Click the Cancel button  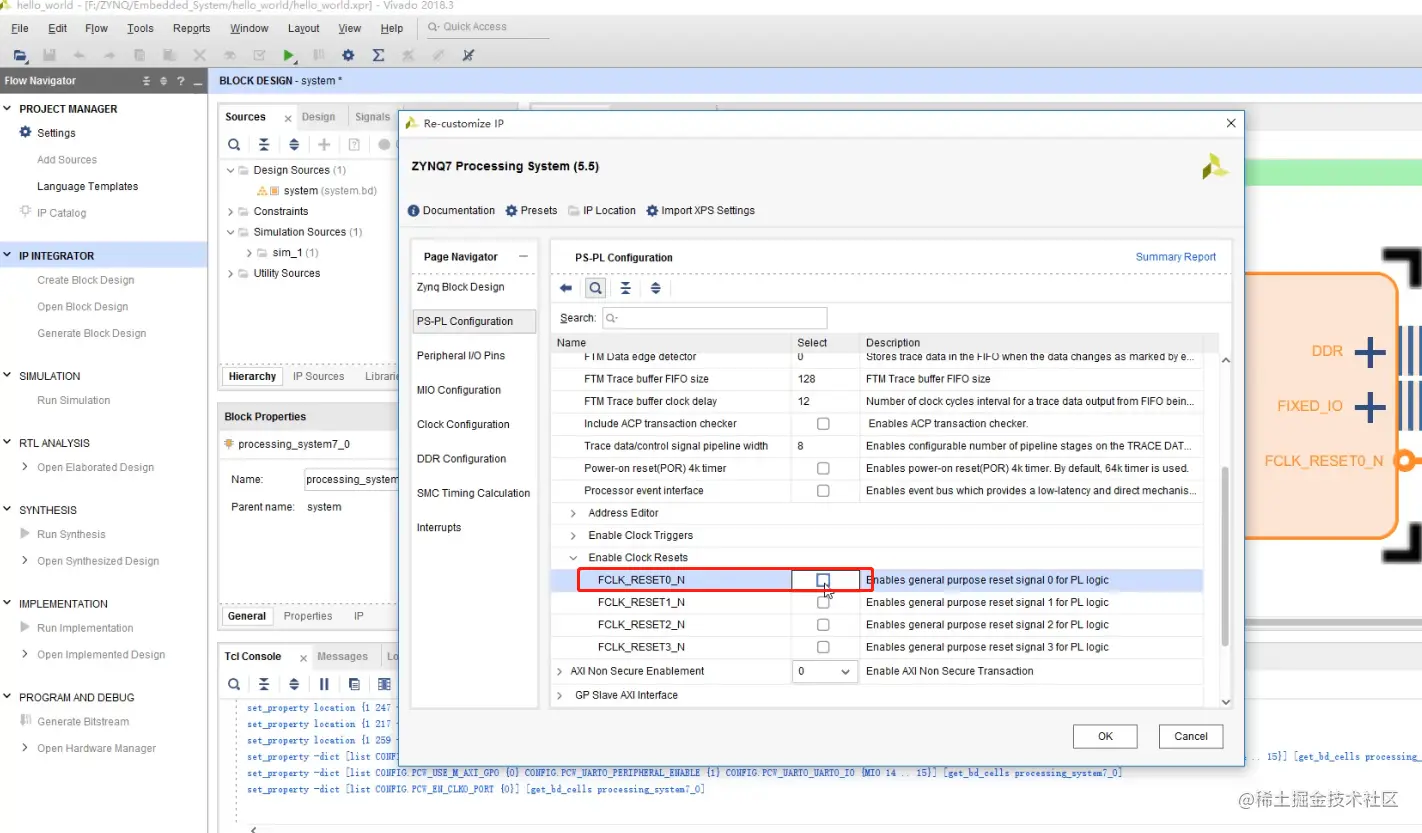point(1191,736)
